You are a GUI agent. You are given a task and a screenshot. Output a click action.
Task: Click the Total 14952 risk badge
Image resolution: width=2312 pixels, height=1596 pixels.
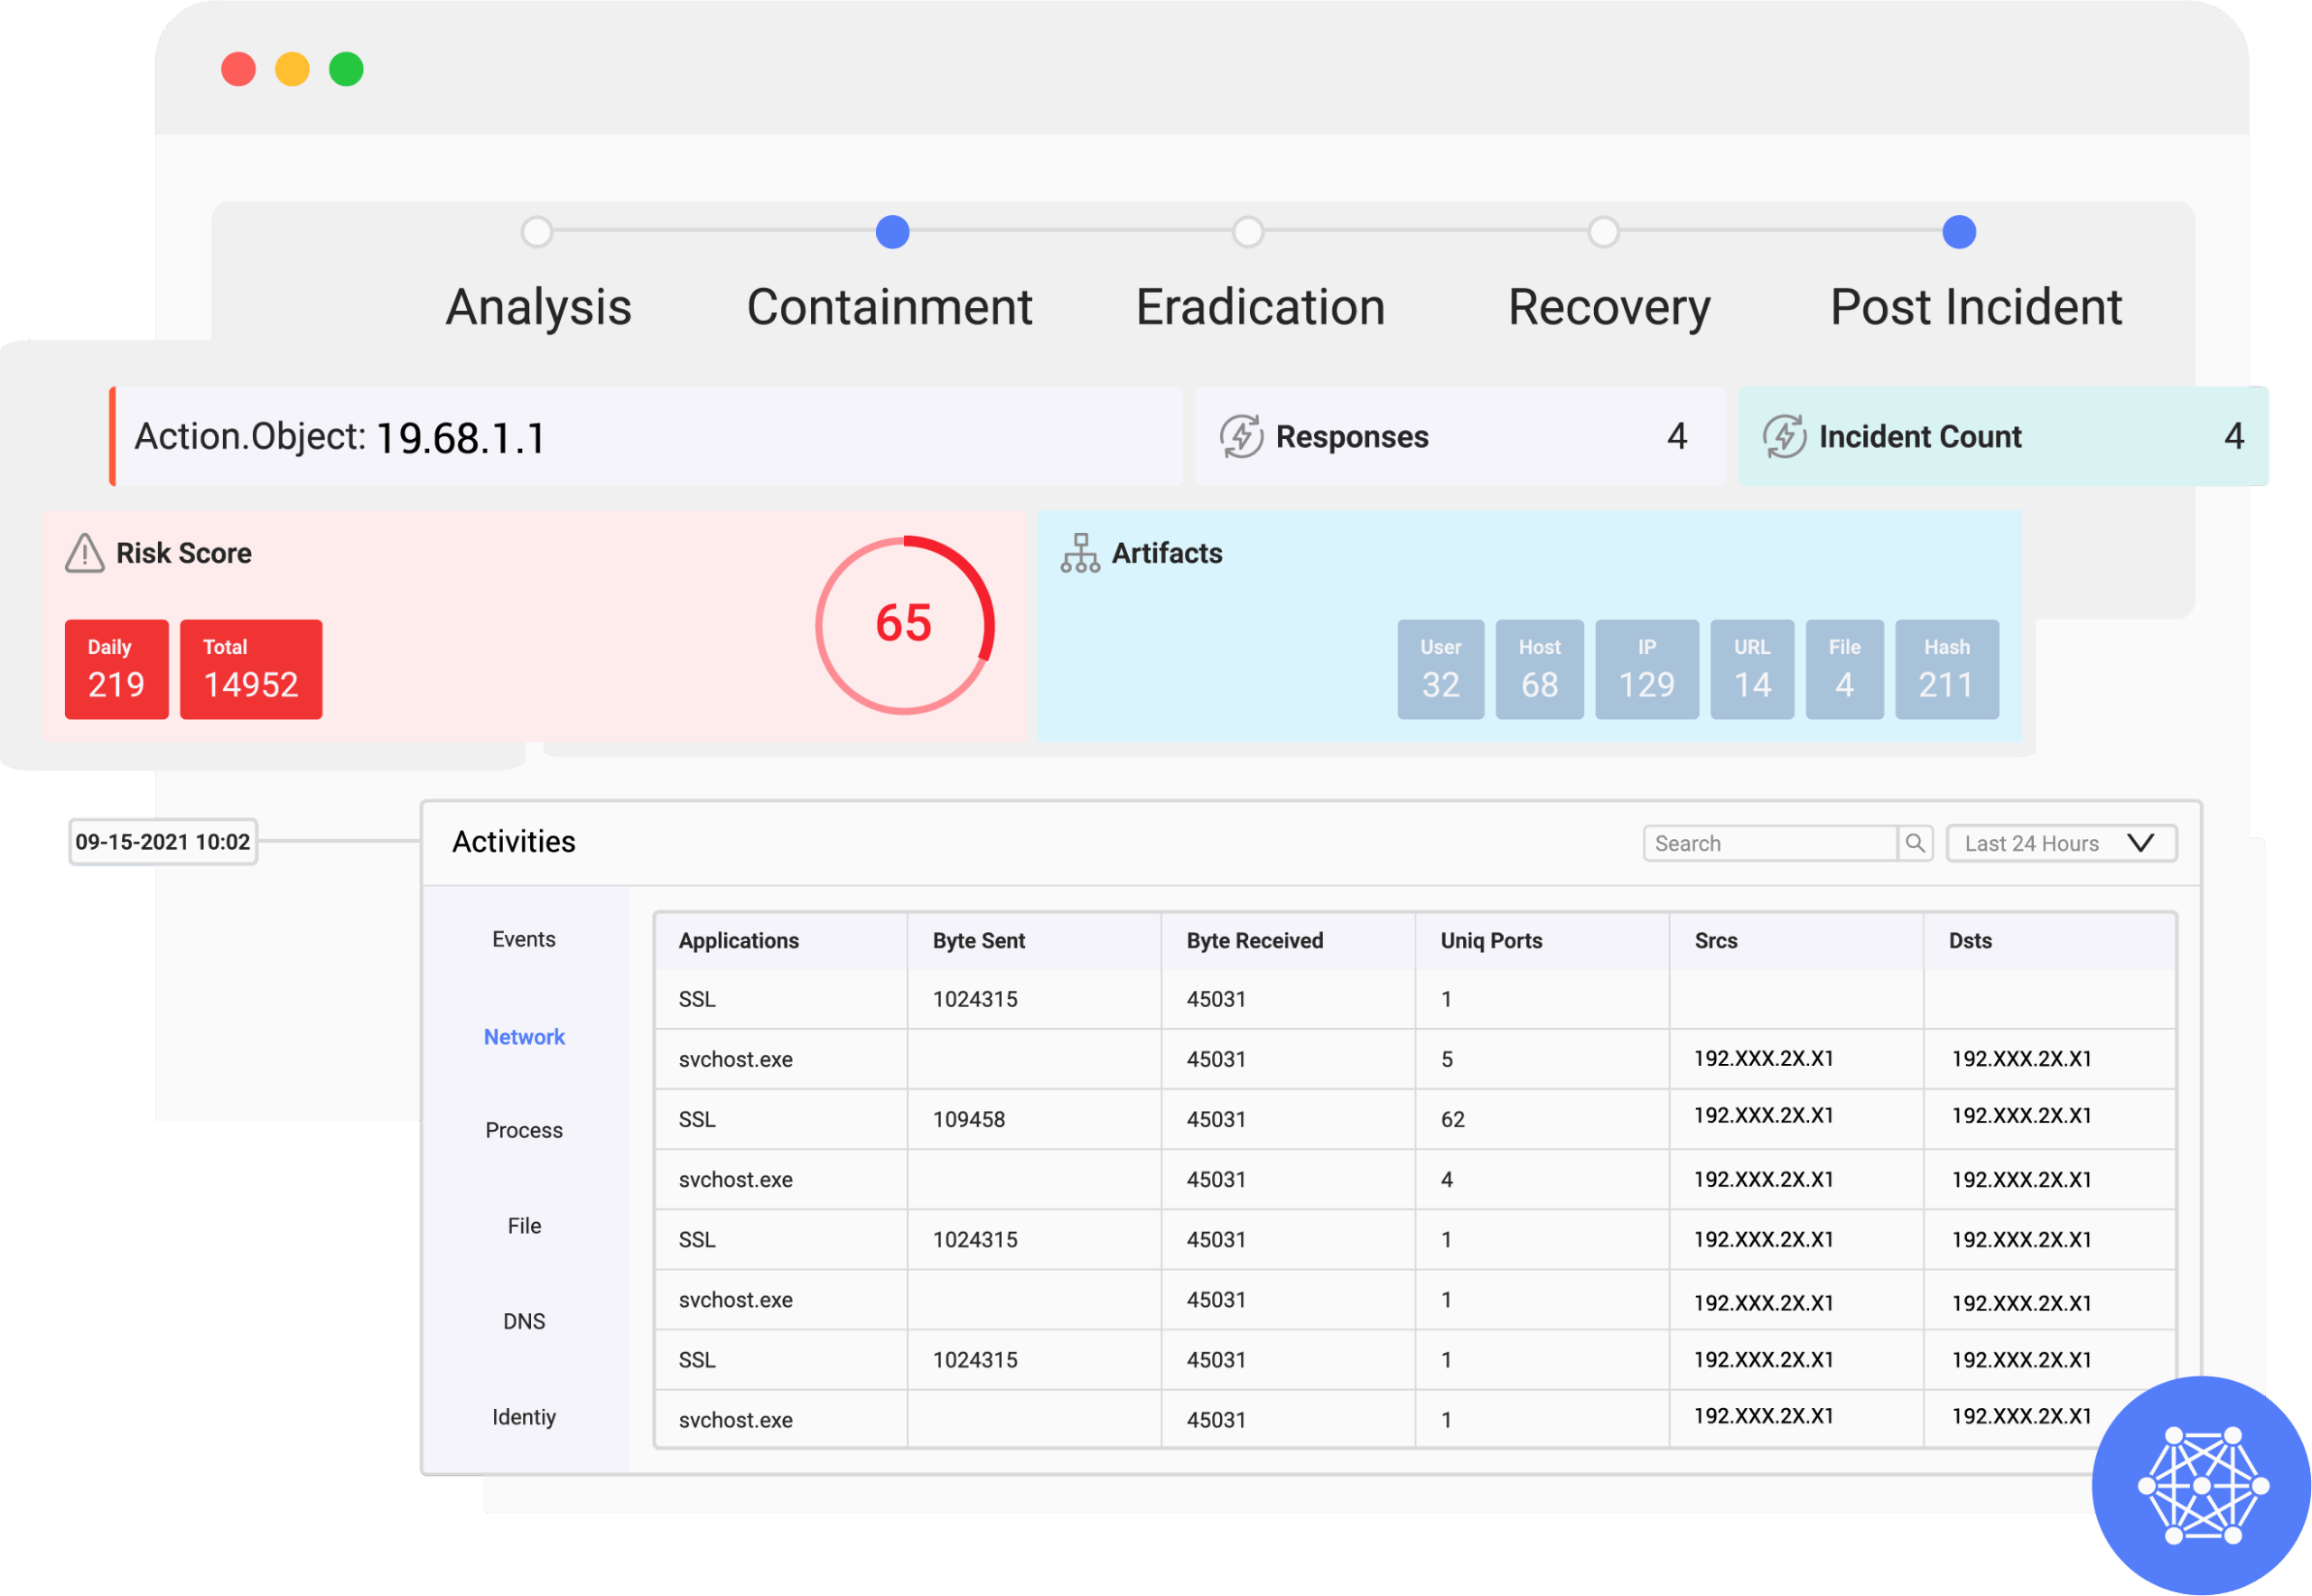[250, 668]
